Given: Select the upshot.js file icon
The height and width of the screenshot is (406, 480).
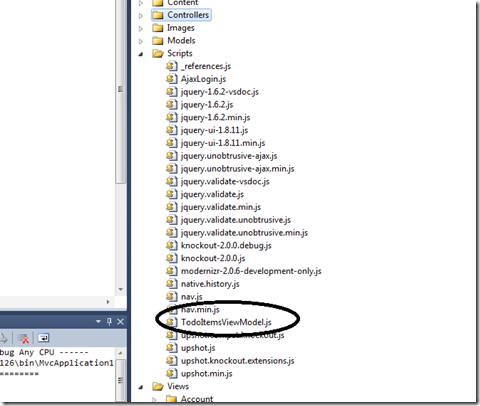Looking at the screenshot, I should pyautogui.click(x=171, y=348).
